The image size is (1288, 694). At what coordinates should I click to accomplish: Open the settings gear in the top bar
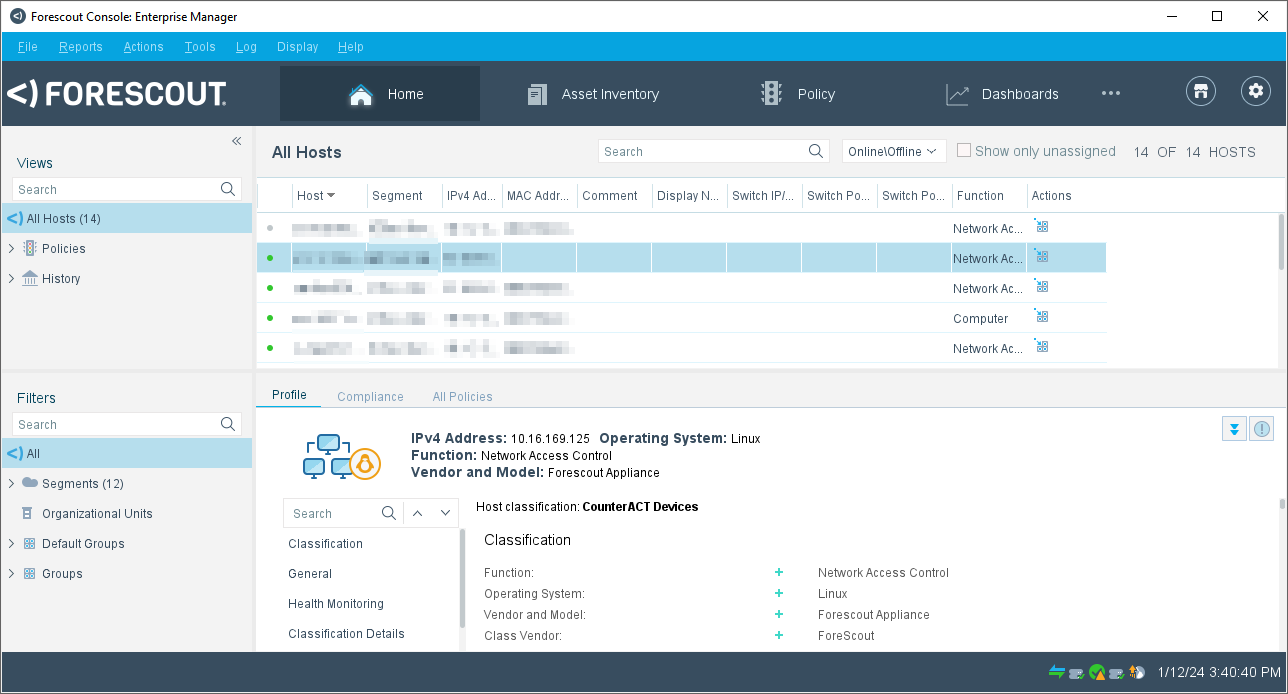coord(1256,91)
